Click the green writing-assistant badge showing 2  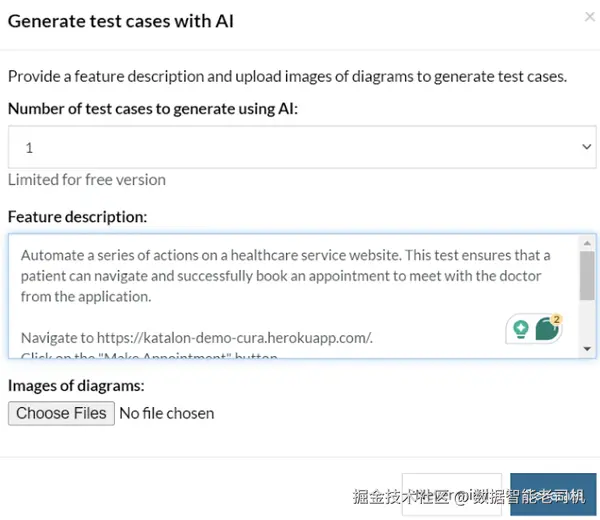547,328
